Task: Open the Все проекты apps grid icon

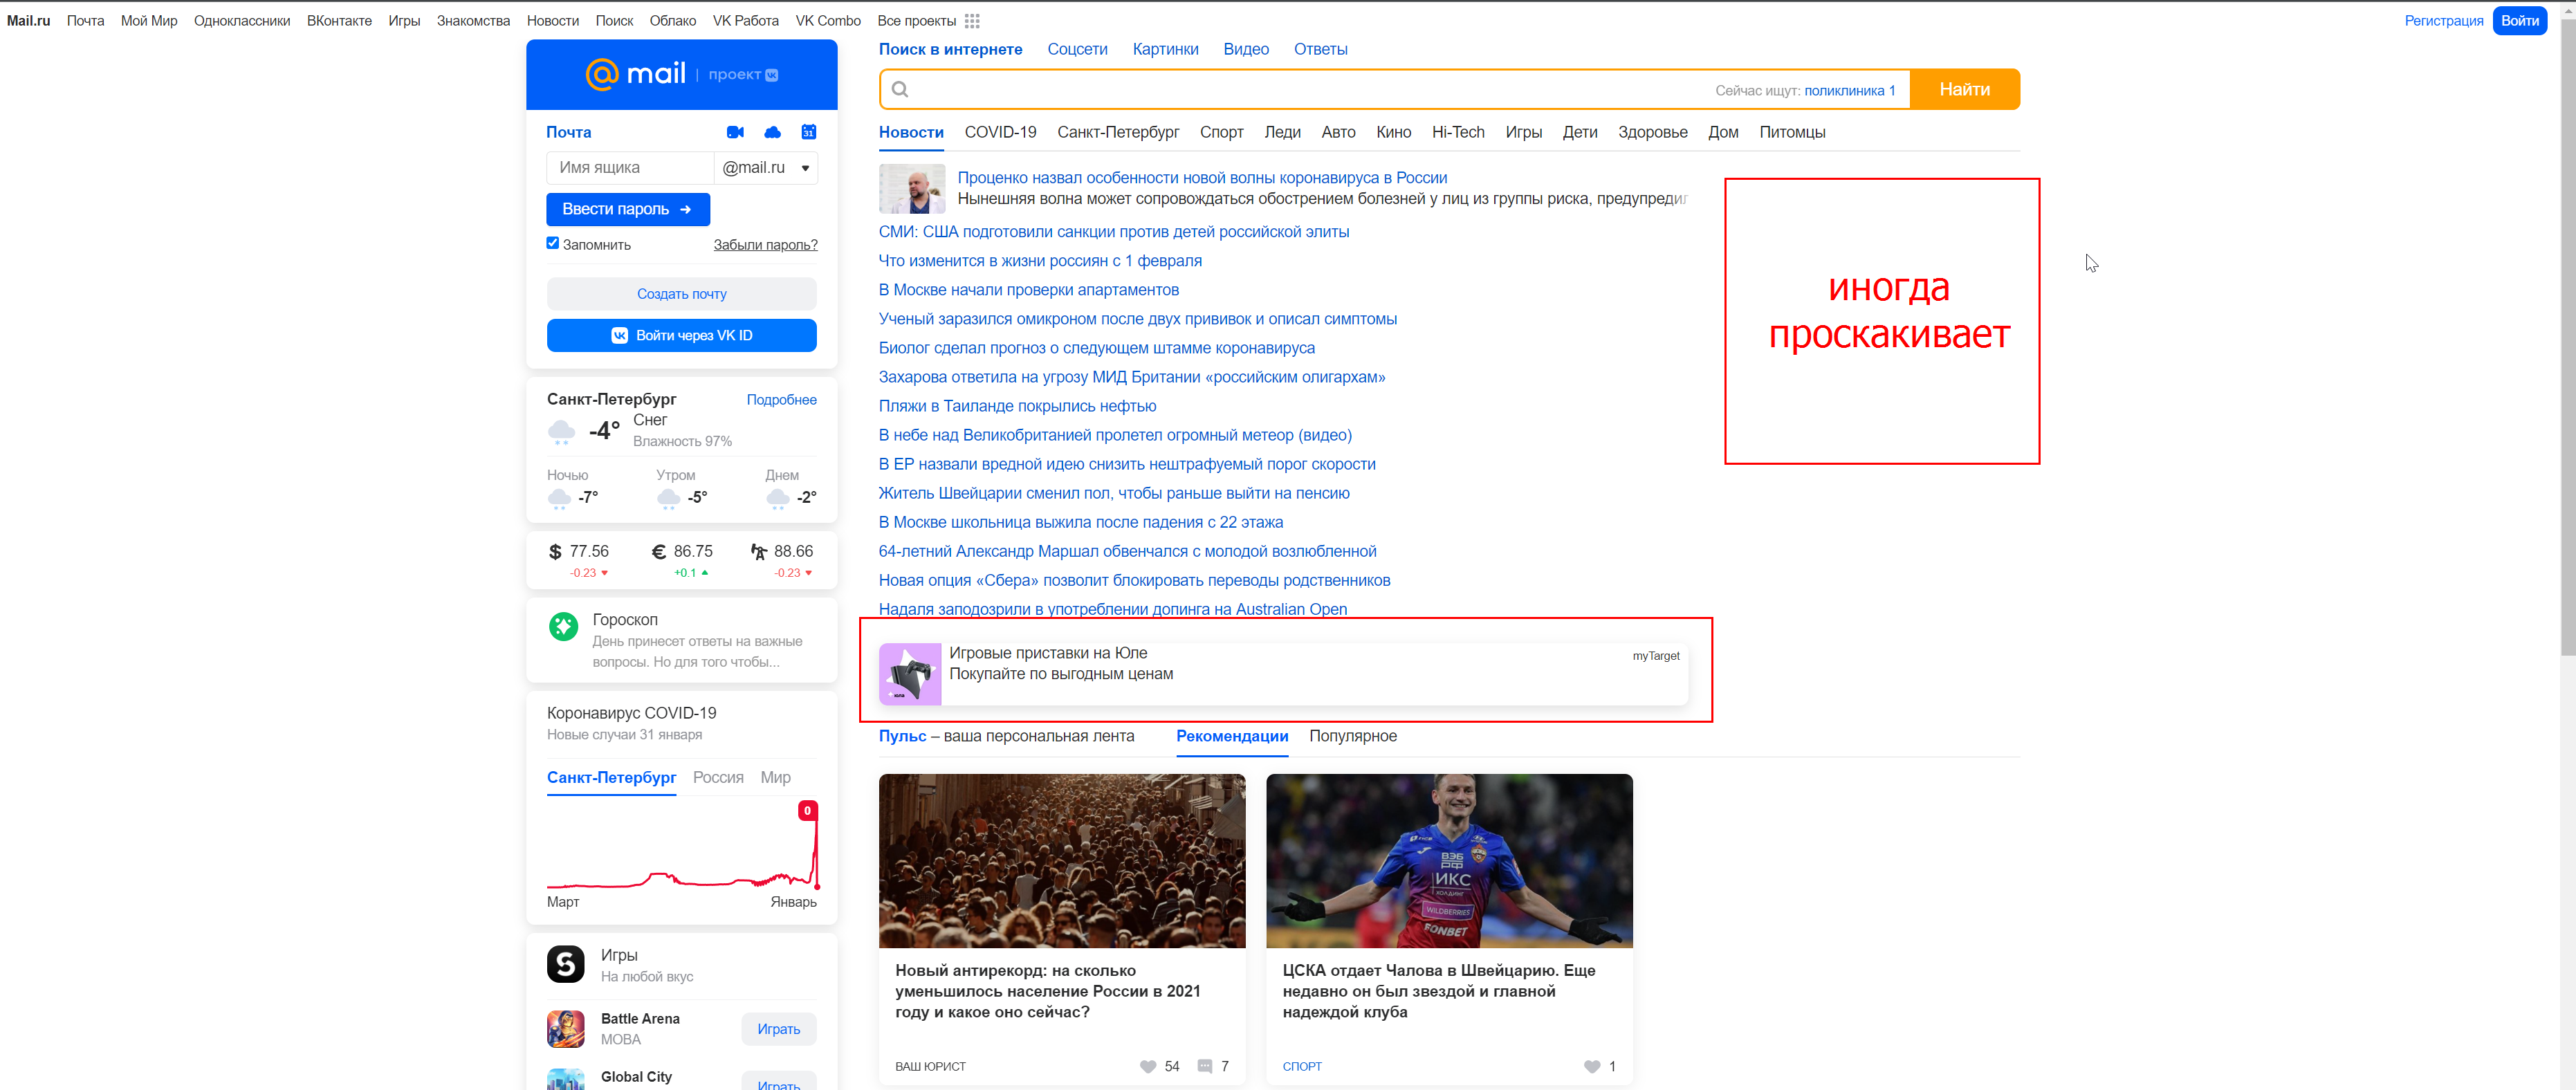Action: click(x=971, y=20)
